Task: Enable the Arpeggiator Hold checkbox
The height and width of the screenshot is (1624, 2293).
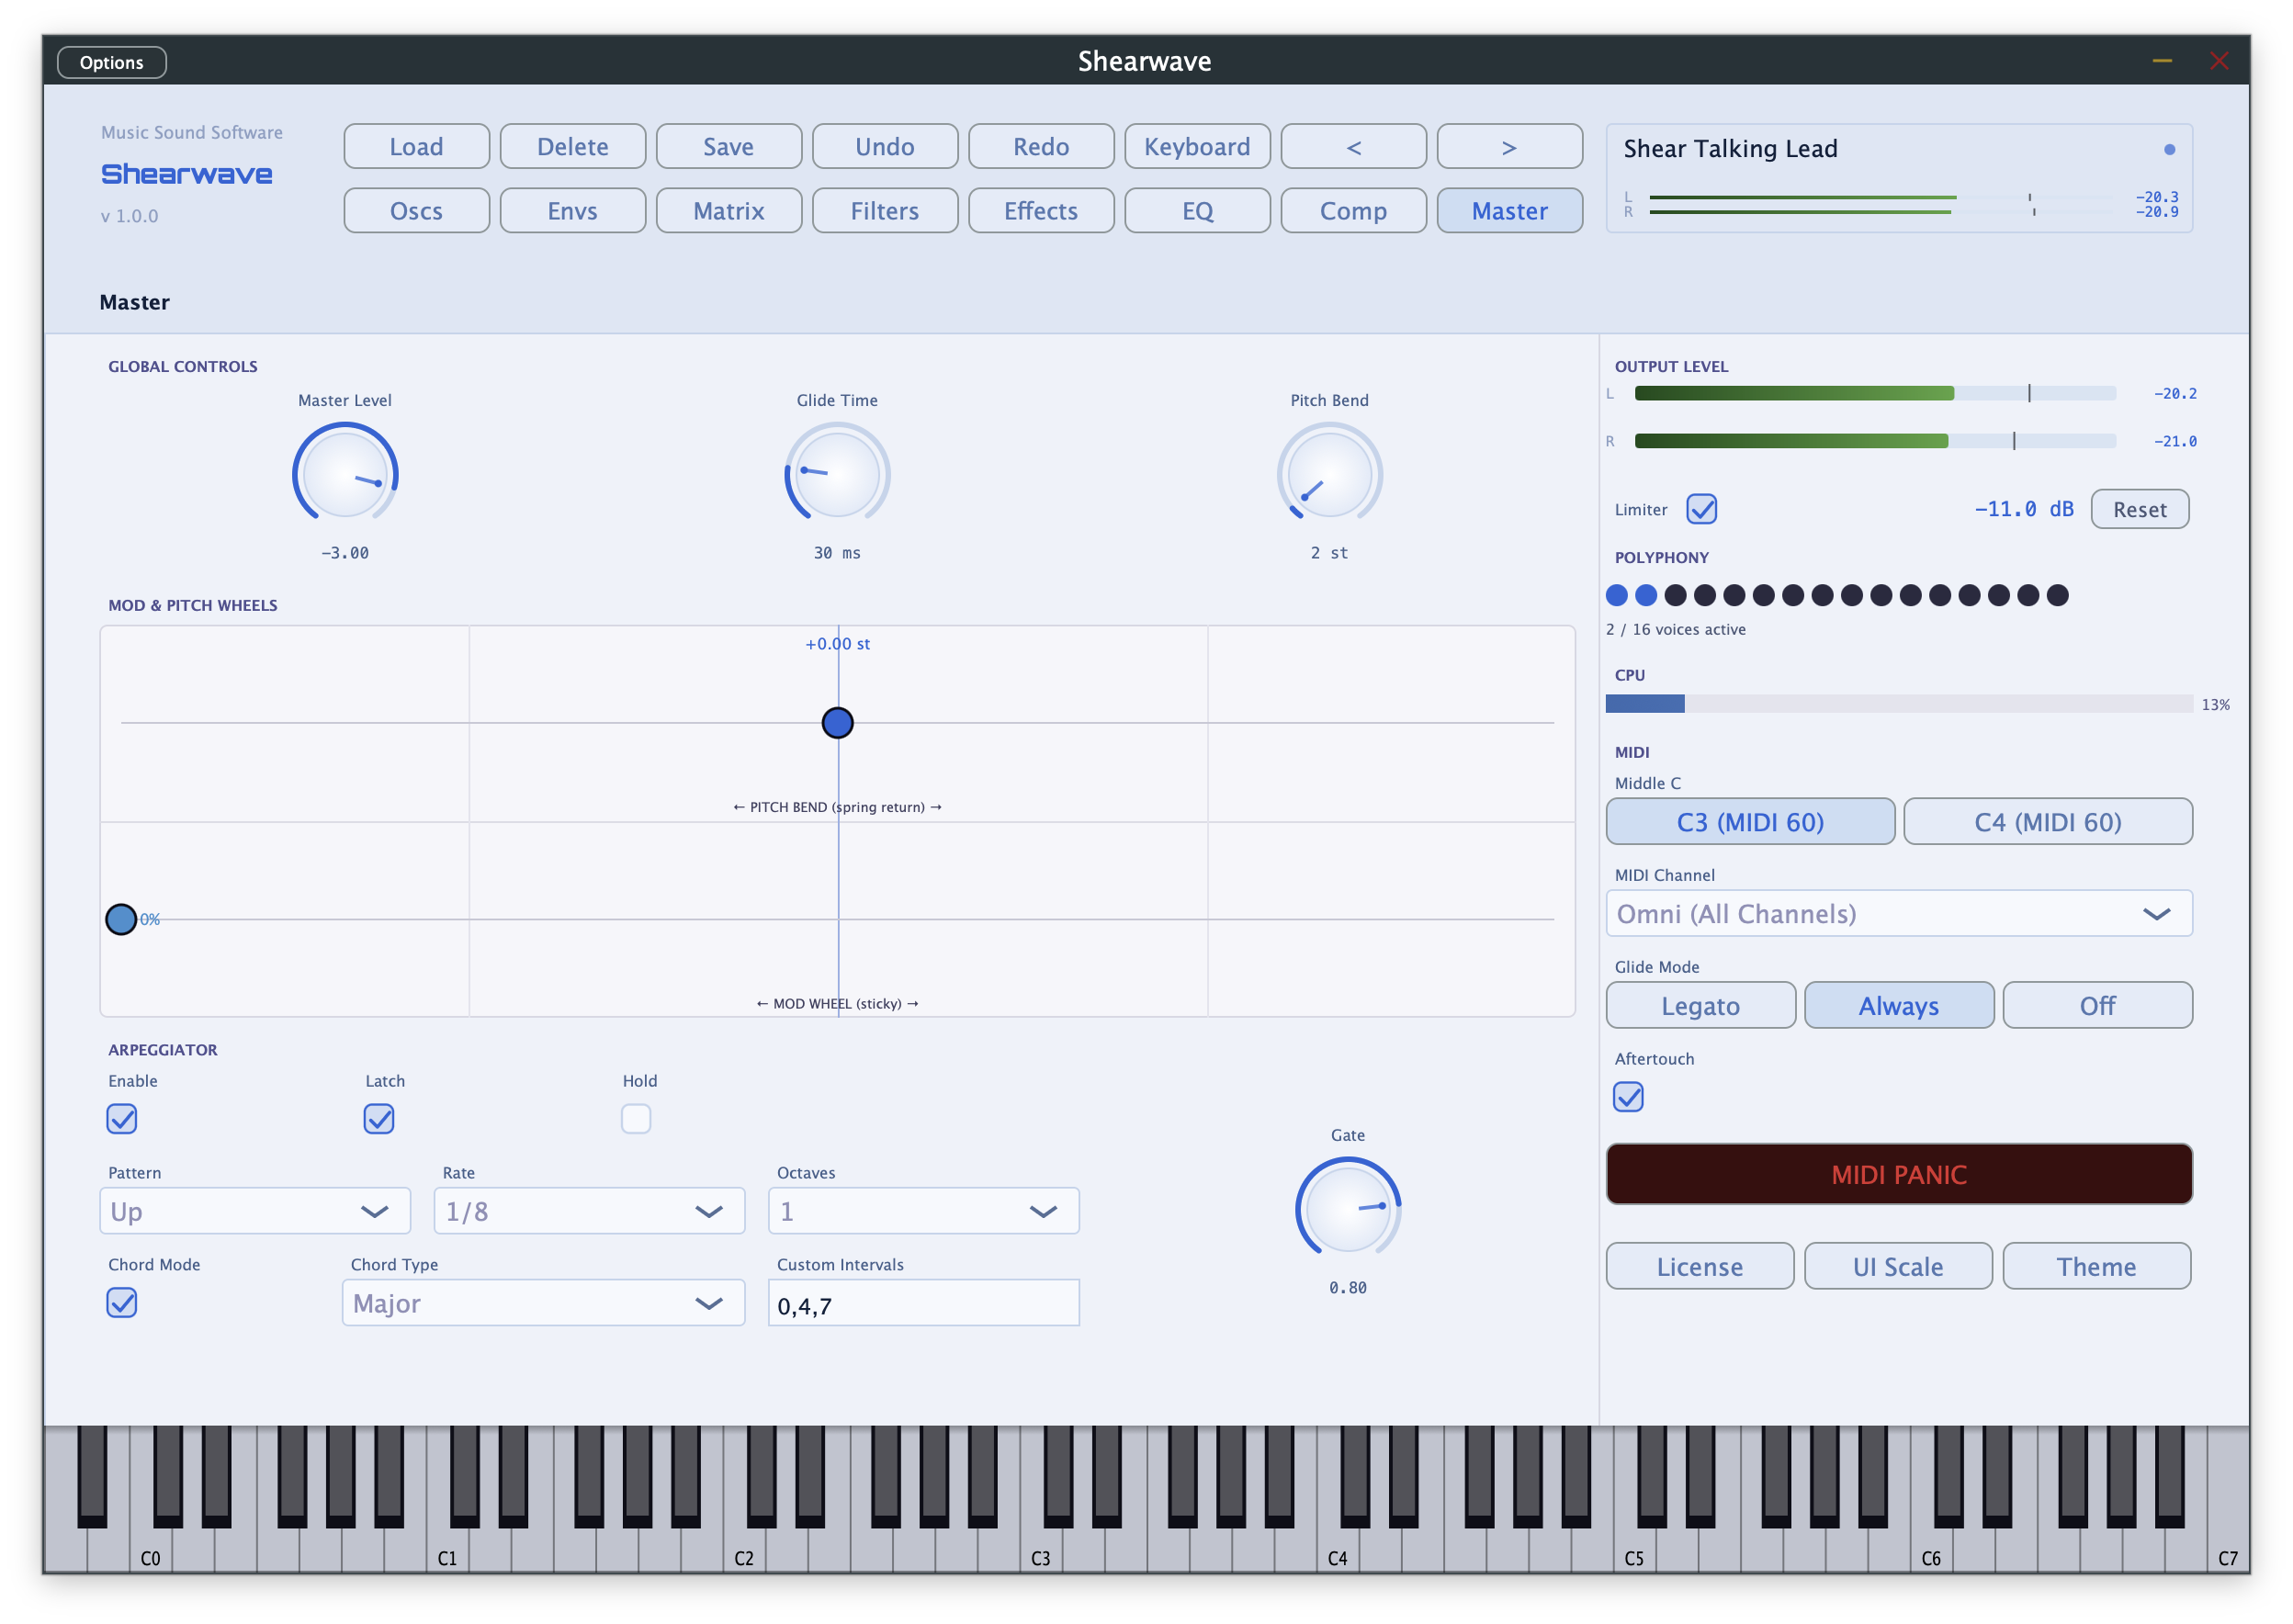Action: [x=636, y=1118]
